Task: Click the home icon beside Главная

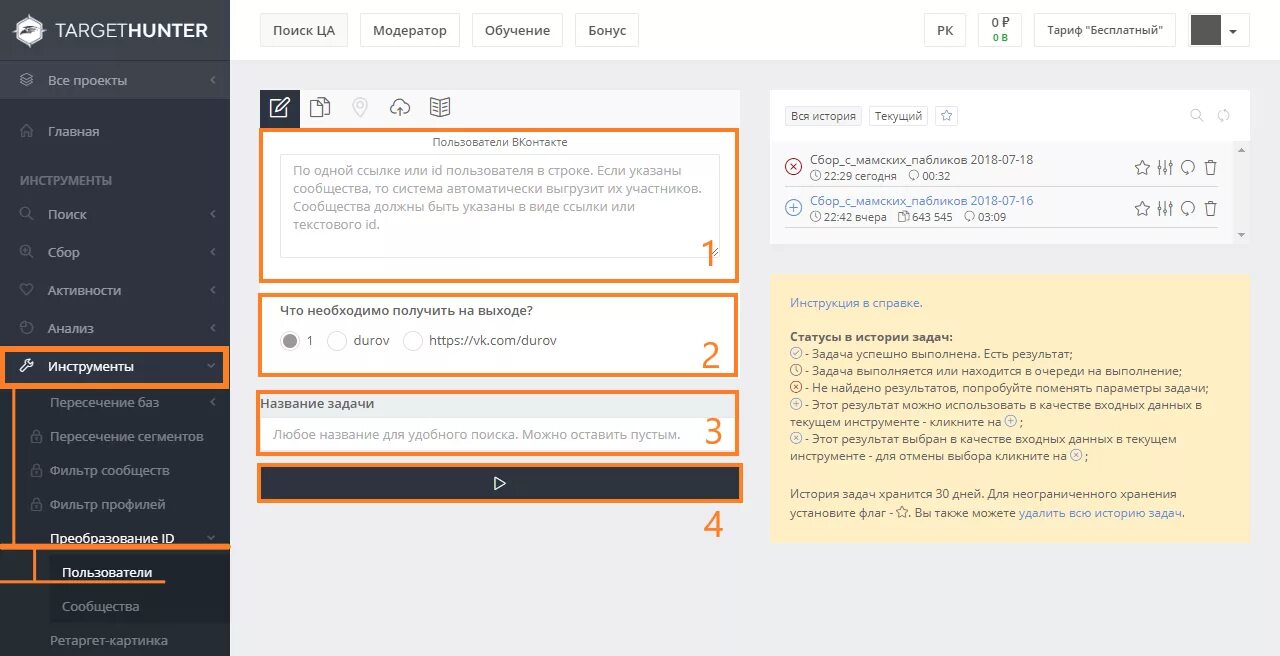Action: click(x=28, y=131)
